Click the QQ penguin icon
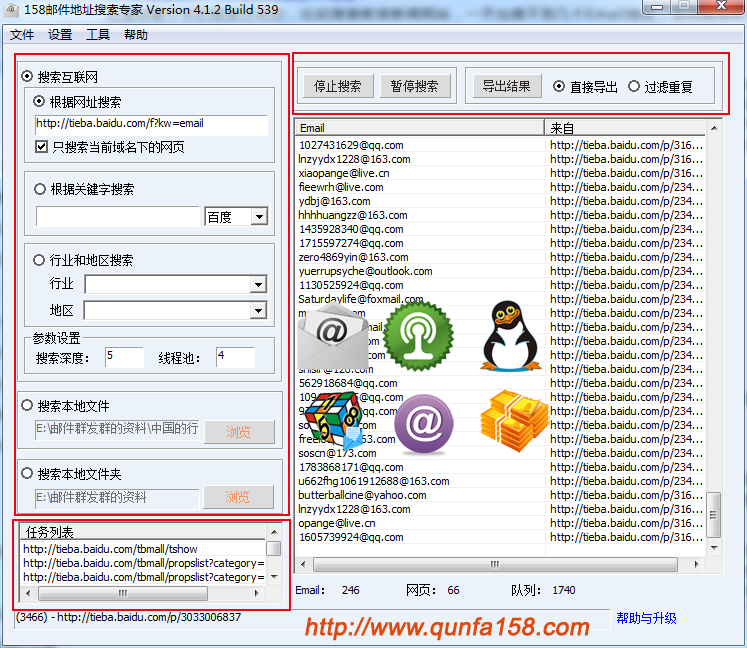 coord(510,336)
